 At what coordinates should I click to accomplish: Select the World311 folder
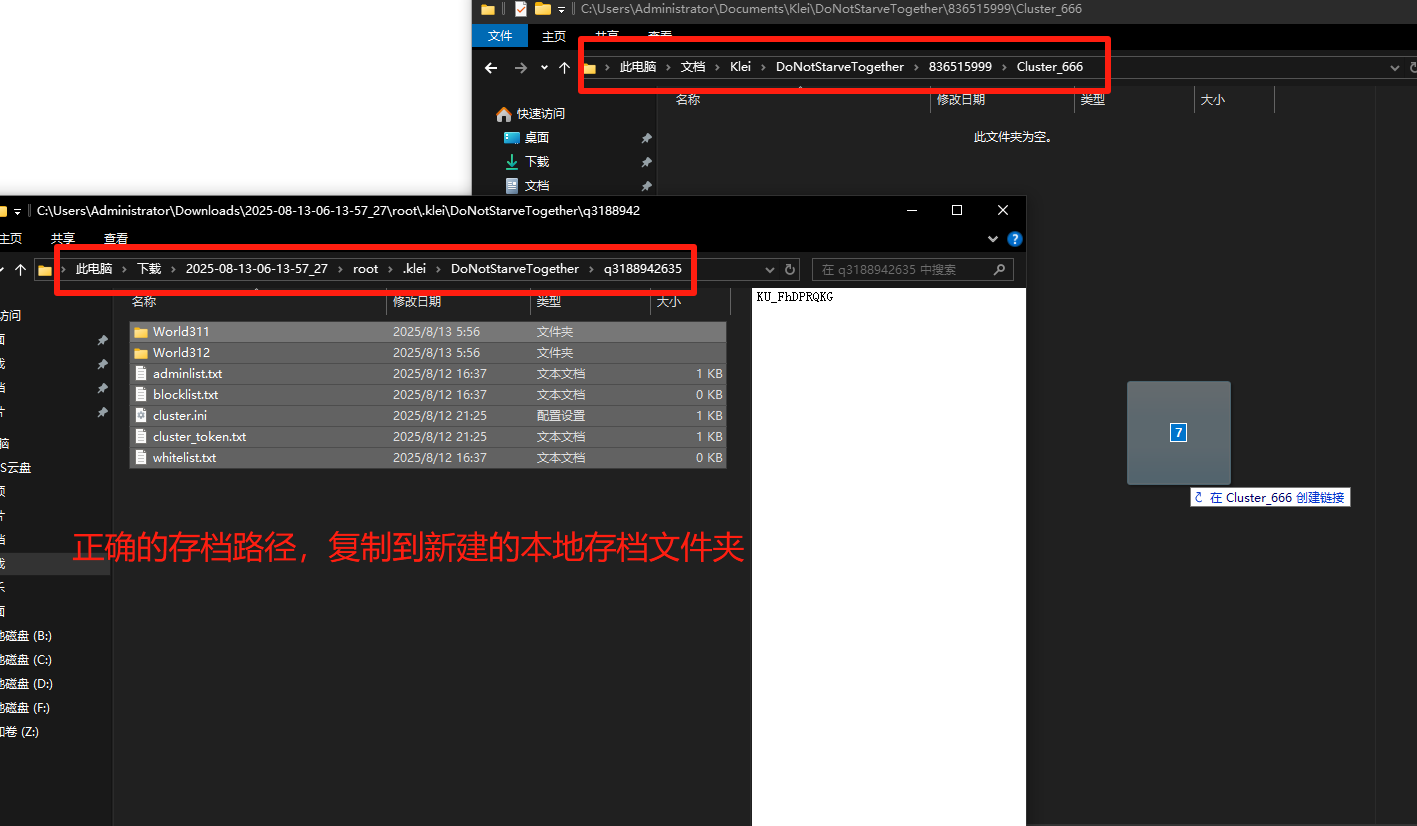pyautogui.click(x=428, y=332)
